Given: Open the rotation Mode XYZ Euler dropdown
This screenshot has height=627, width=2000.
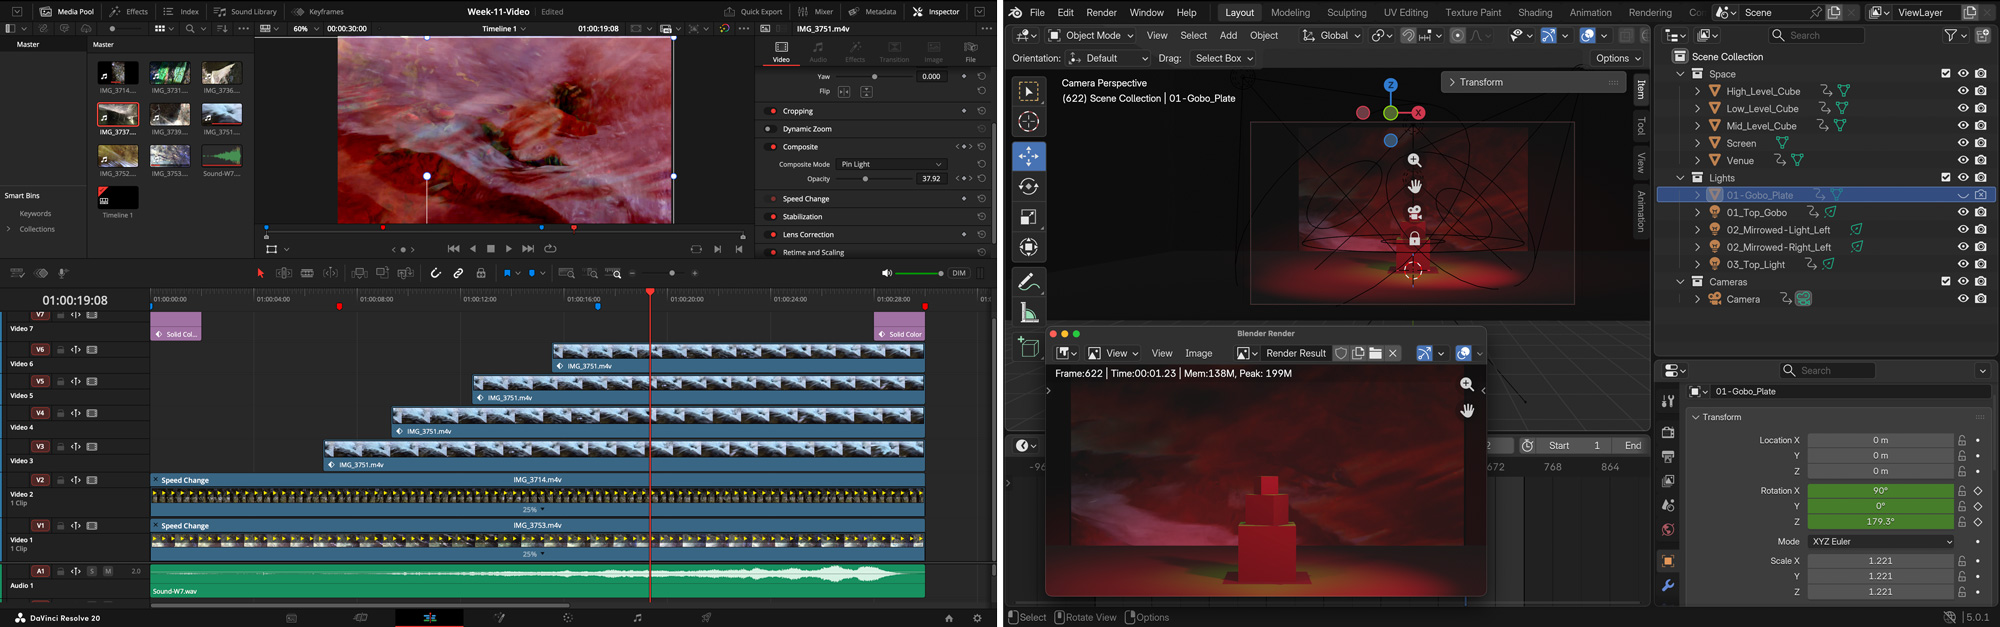Looking at the screenshot, I should (x=1880, y=542).
